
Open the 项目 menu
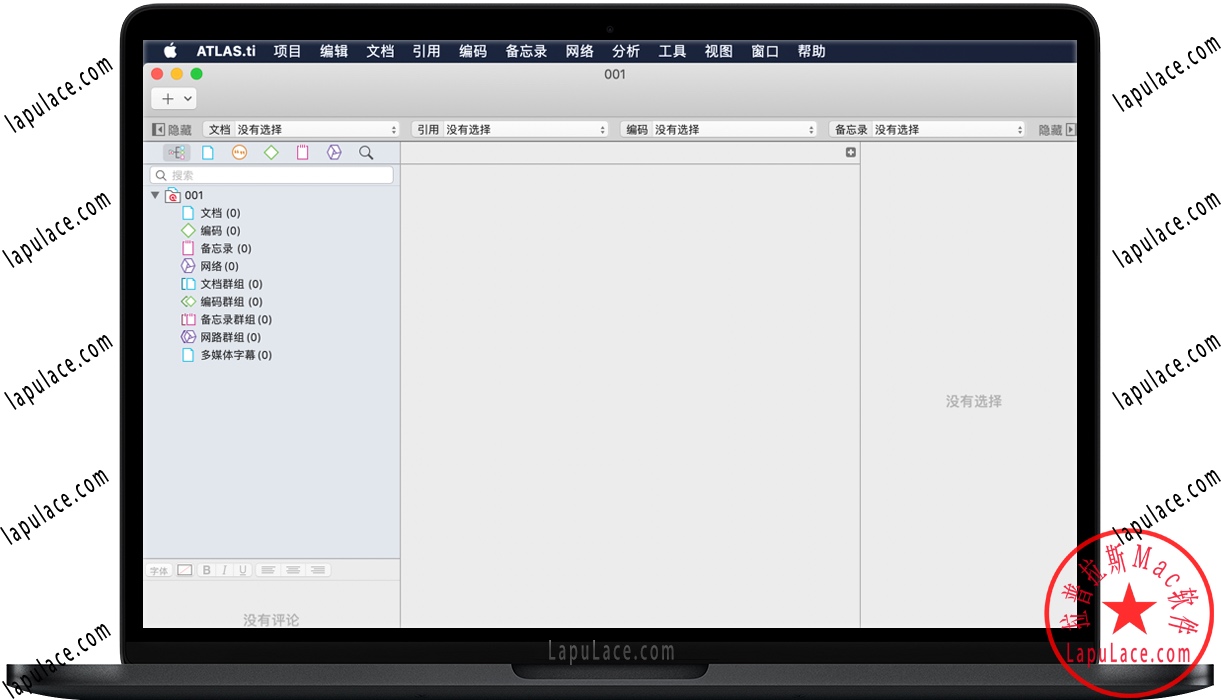click(288, 51)
